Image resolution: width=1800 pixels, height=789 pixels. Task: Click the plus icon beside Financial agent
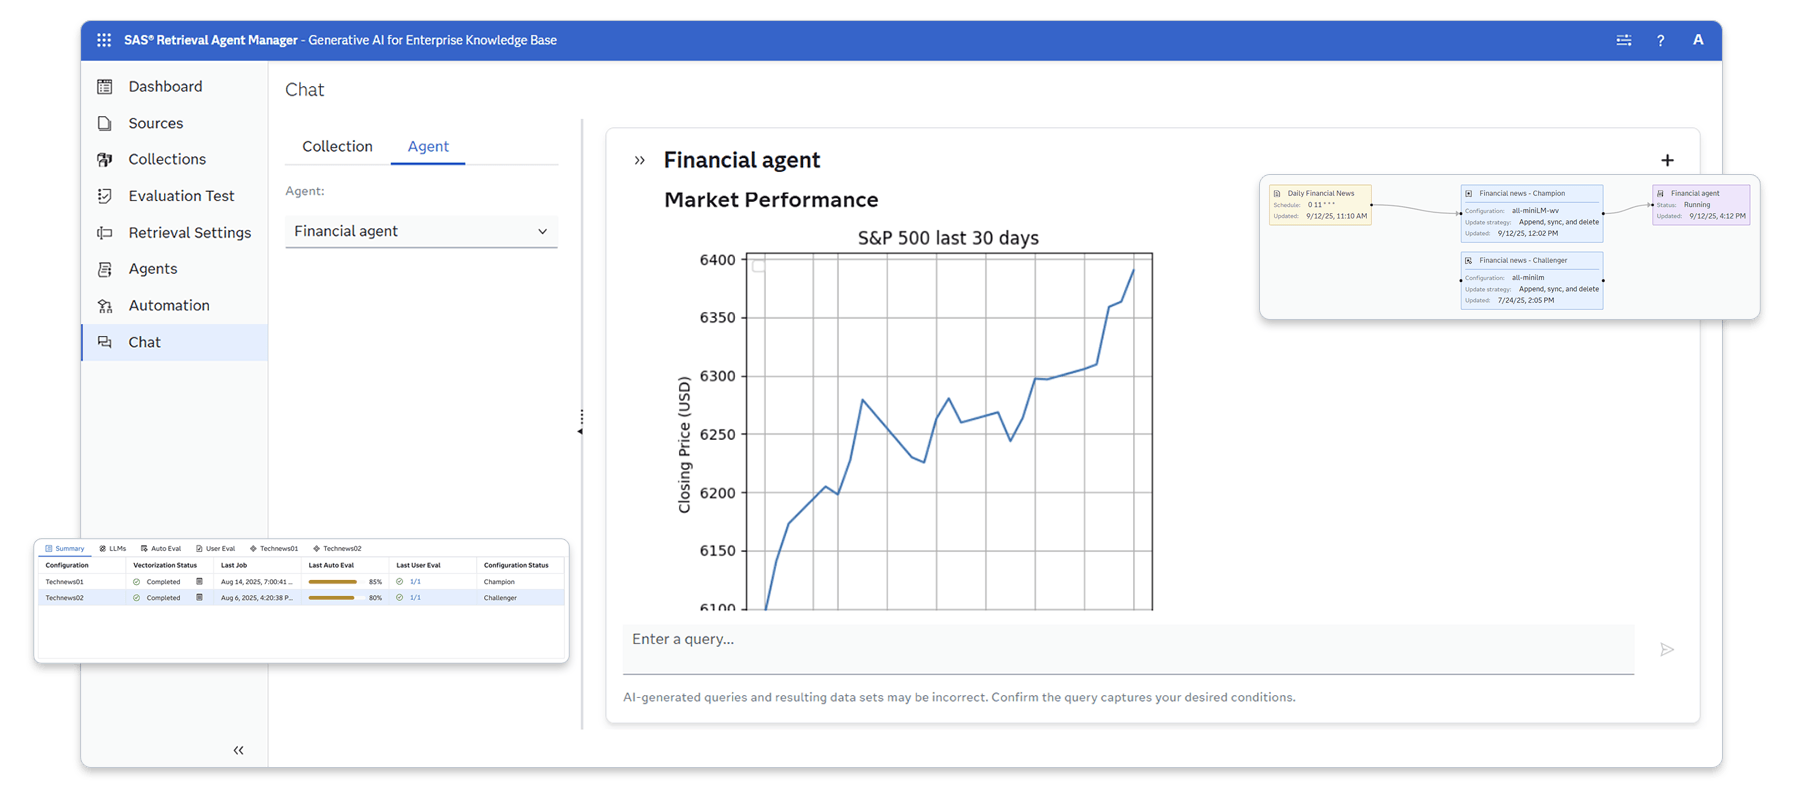tap(1667, 160)
